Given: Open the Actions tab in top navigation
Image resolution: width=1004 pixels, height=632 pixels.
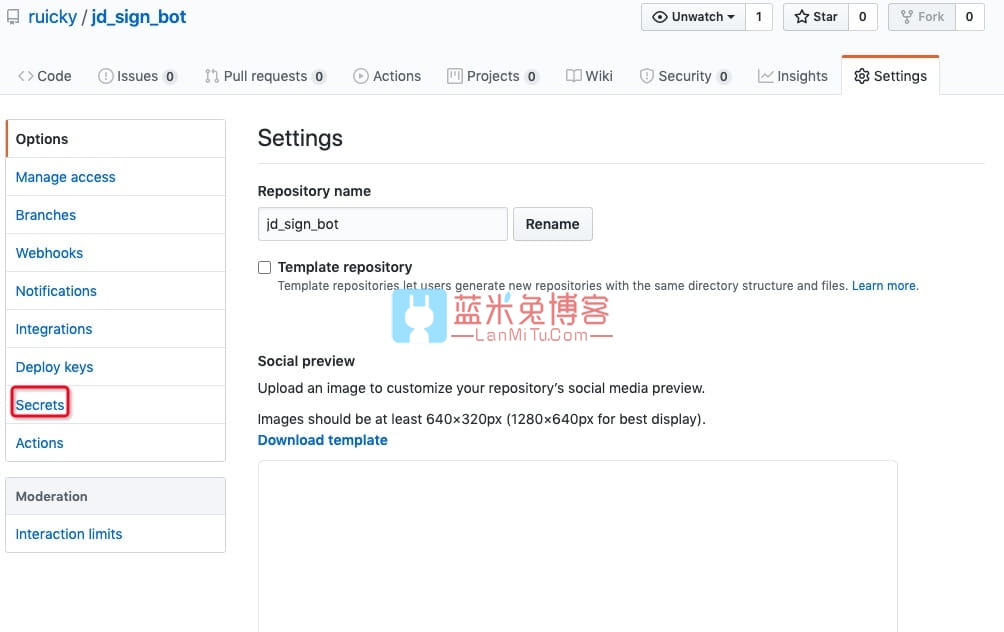Looking at the screenshot, I should pyautogui.click(x=387, y=76).
